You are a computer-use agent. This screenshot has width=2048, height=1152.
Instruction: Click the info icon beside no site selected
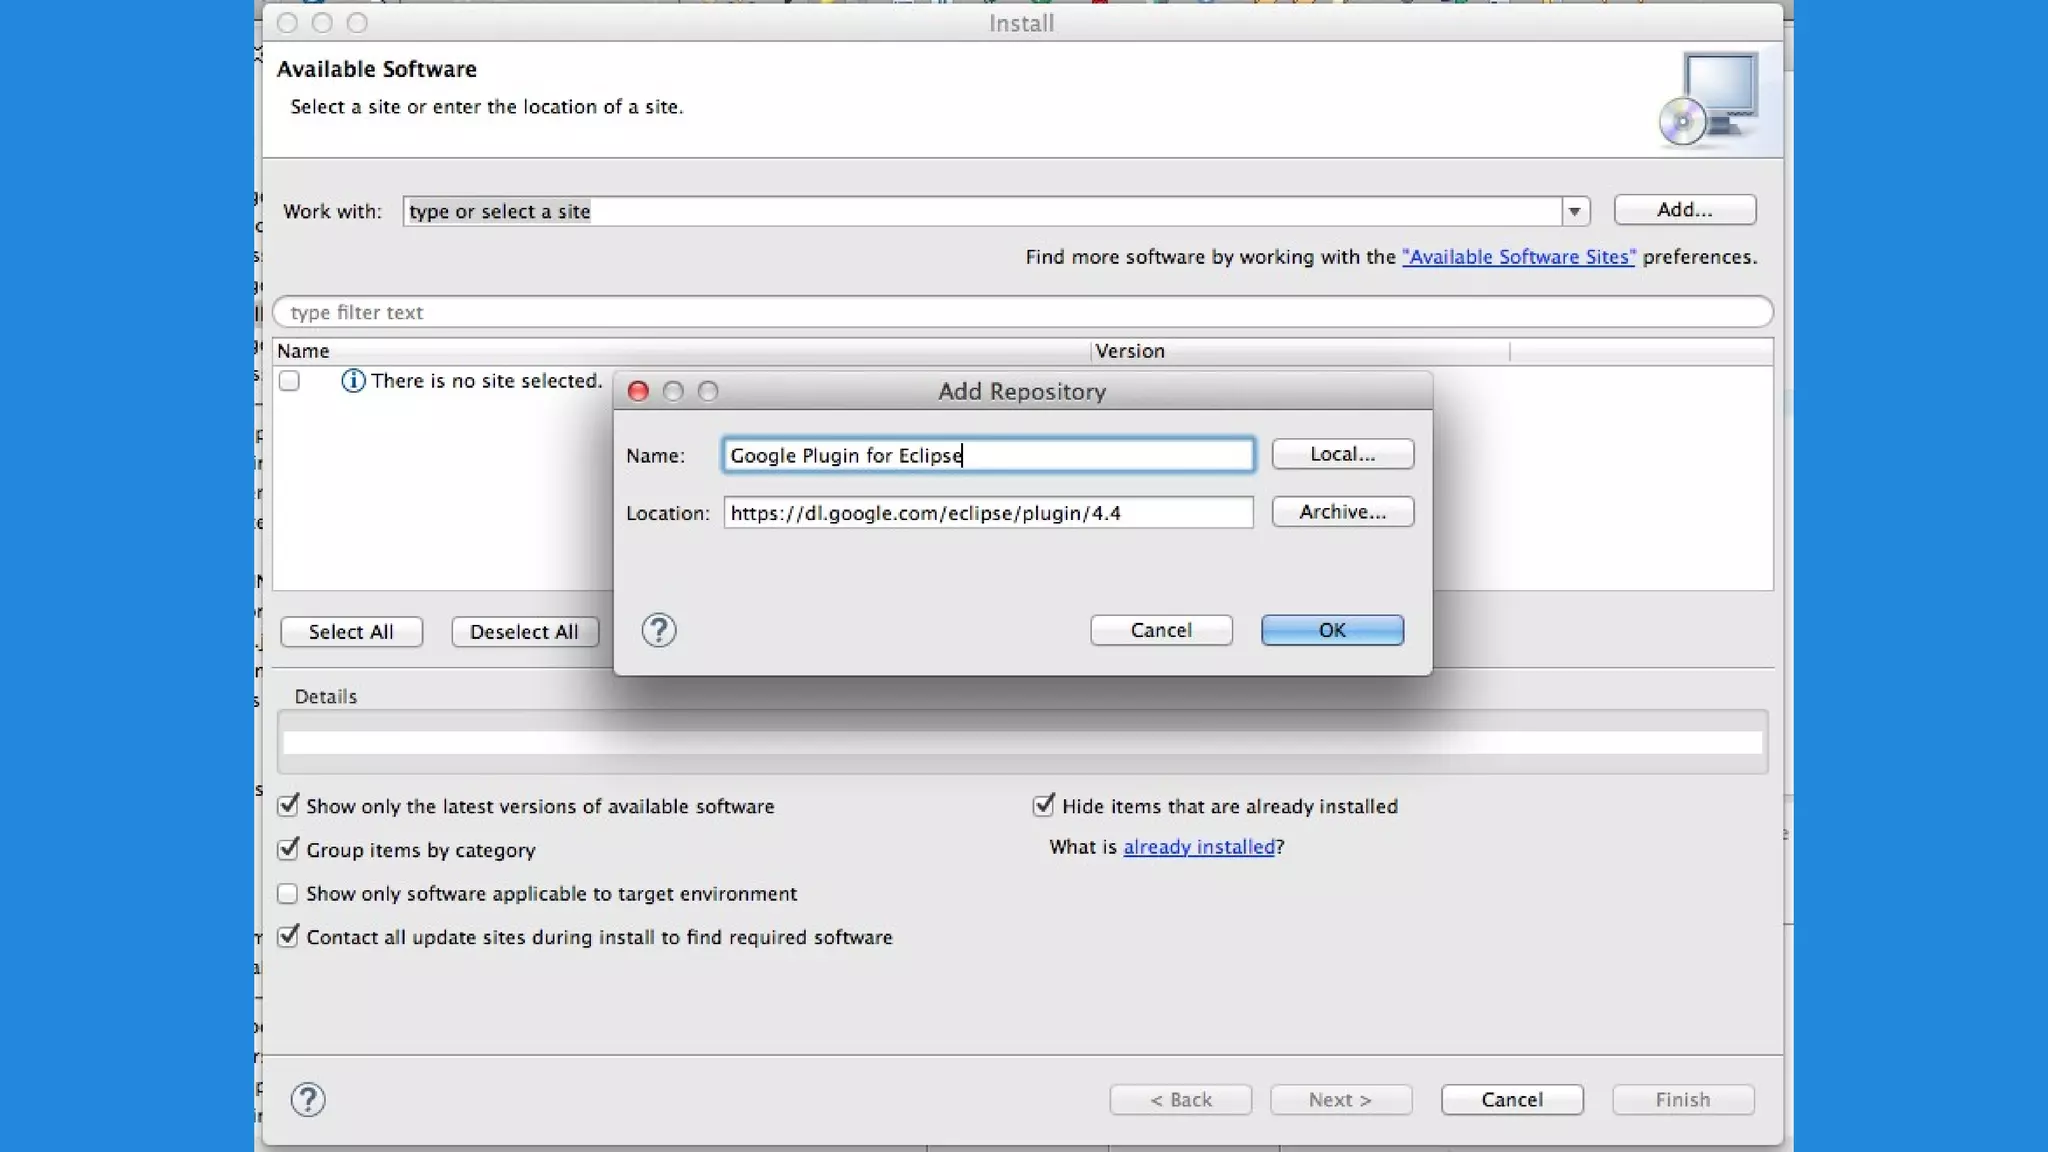(352, 381)
